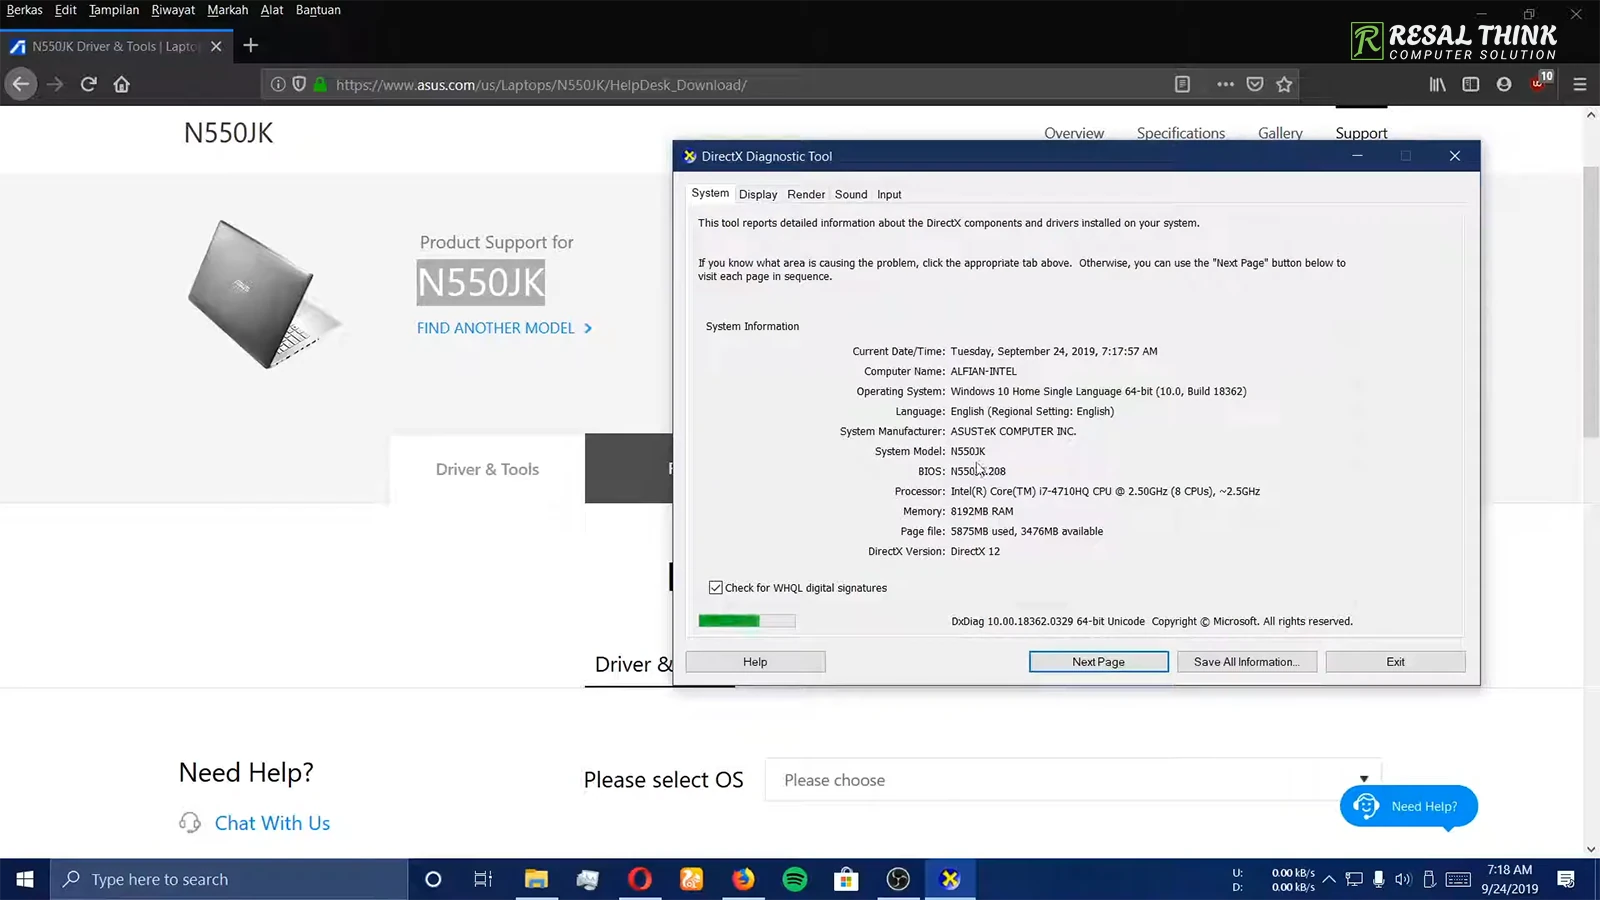Click the page vertical scrollbar

tap(1591, 300)
